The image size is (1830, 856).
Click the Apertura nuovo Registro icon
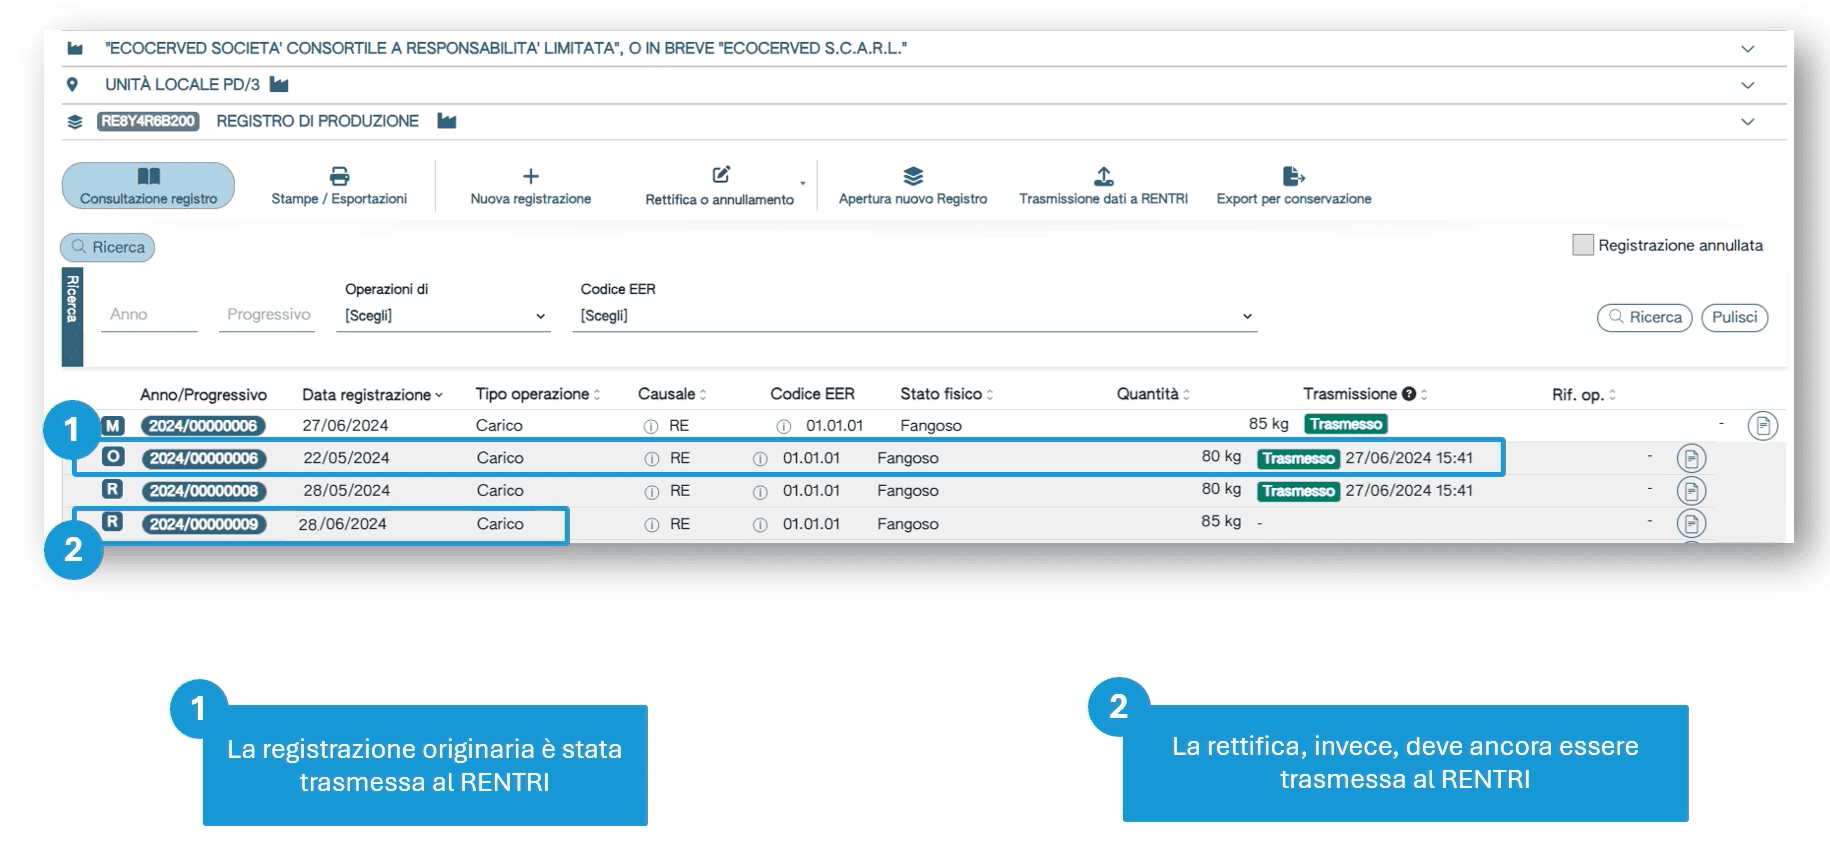[912, 177]
